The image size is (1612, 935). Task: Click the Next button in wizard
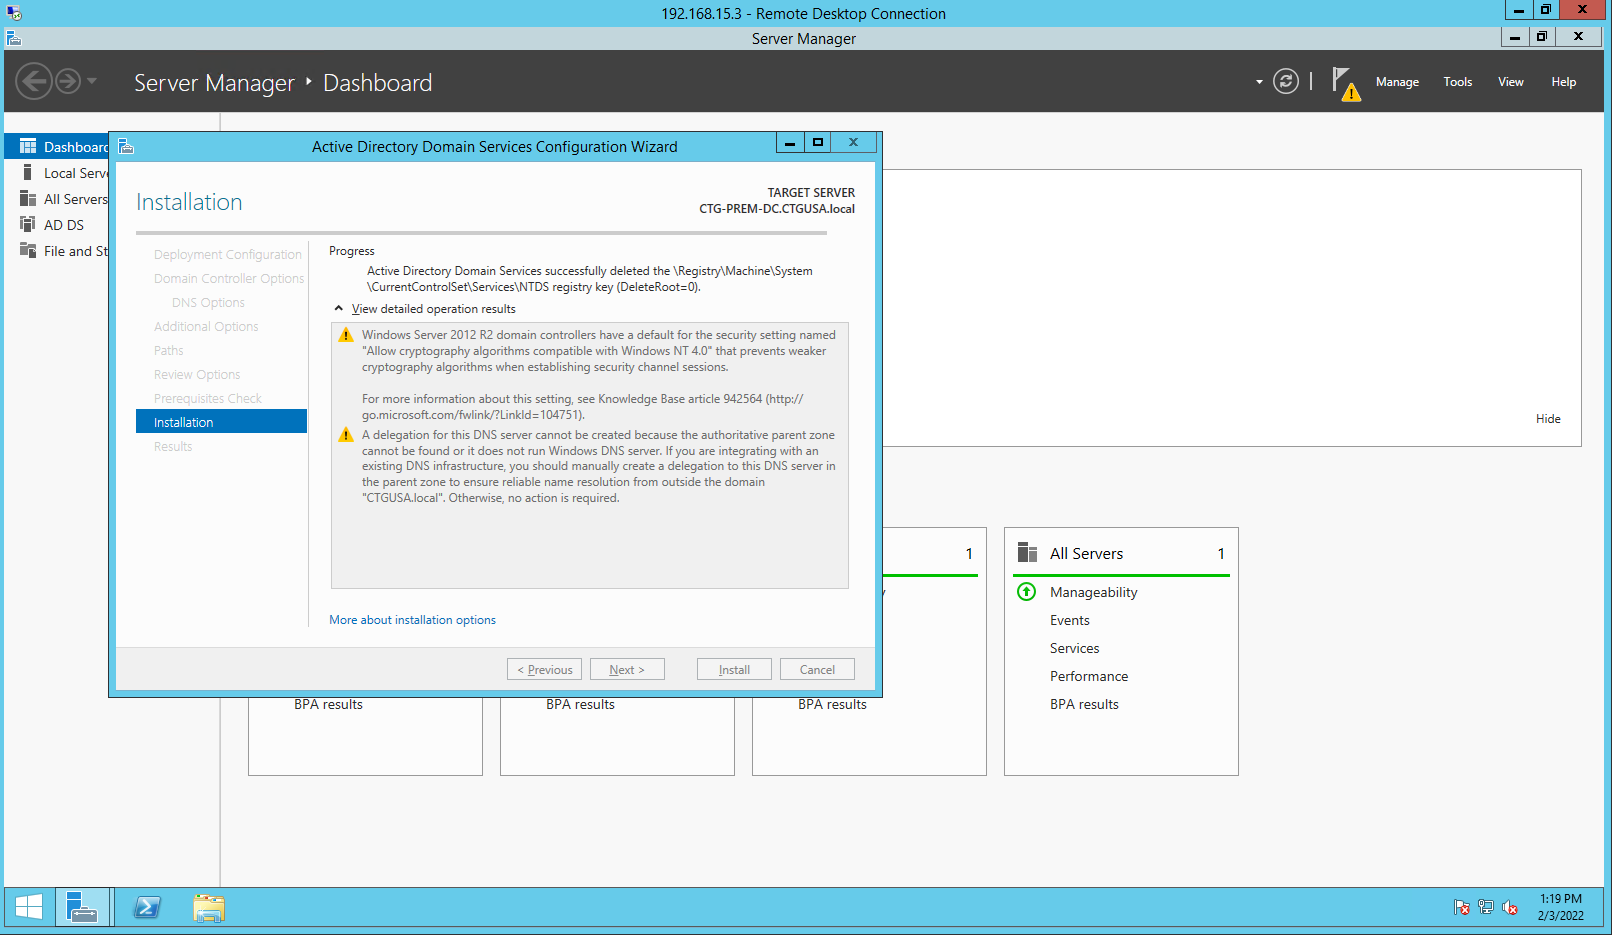[x=627, y=670]
